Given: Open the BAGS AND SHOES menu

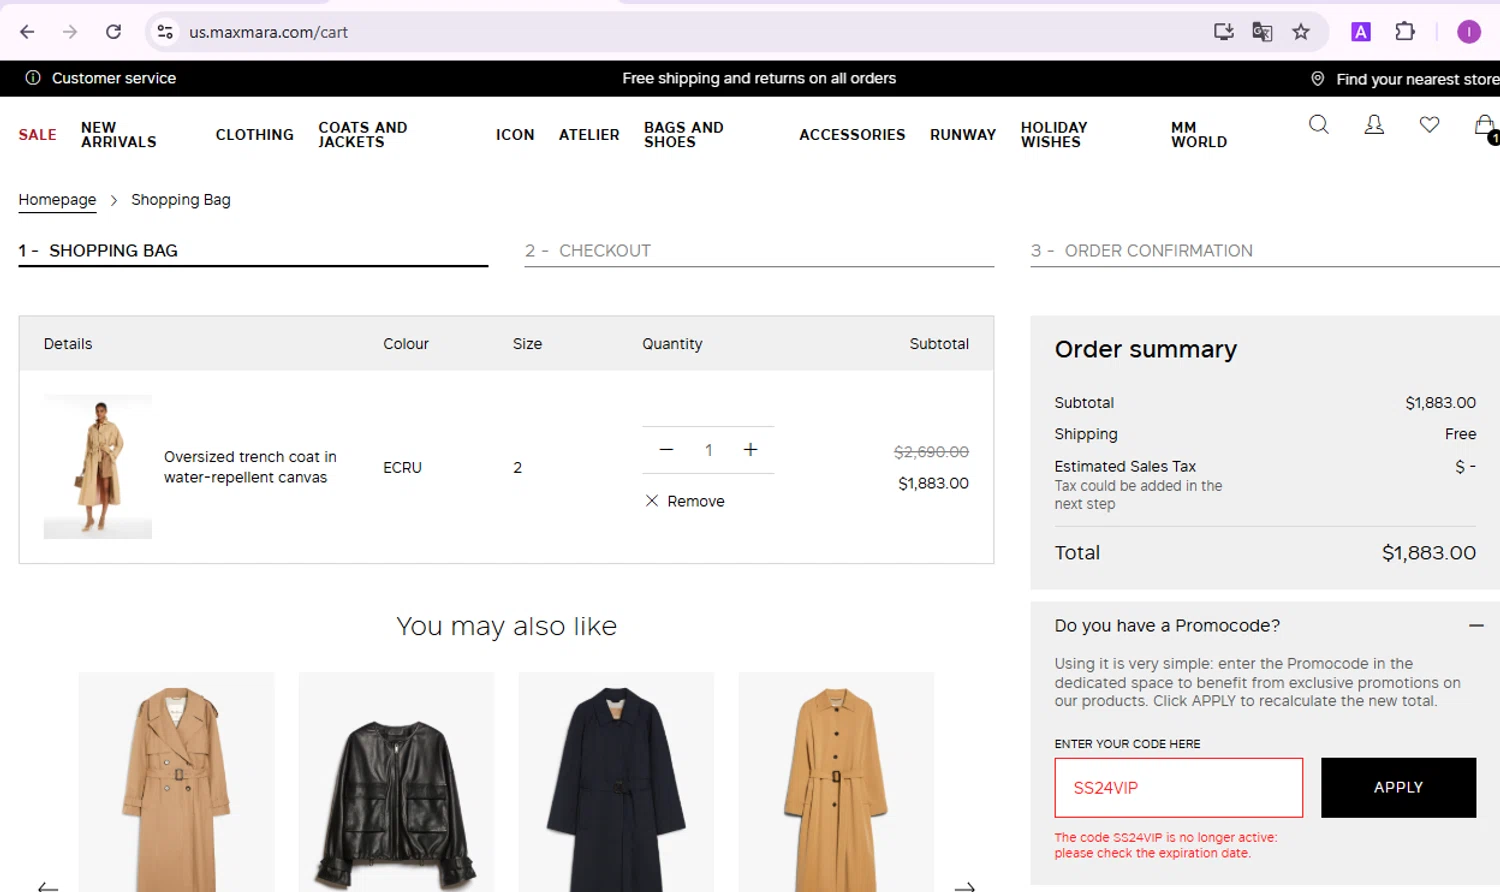Looking at the screenshot, I should [684, 135].
